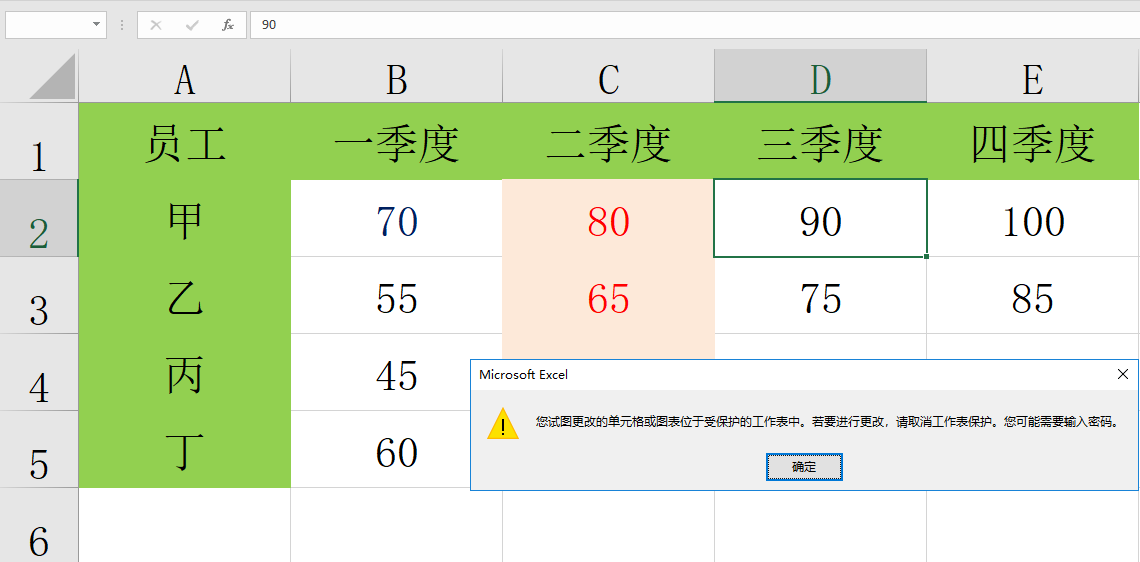
Task: Select row 2 header
Action: 39,218
